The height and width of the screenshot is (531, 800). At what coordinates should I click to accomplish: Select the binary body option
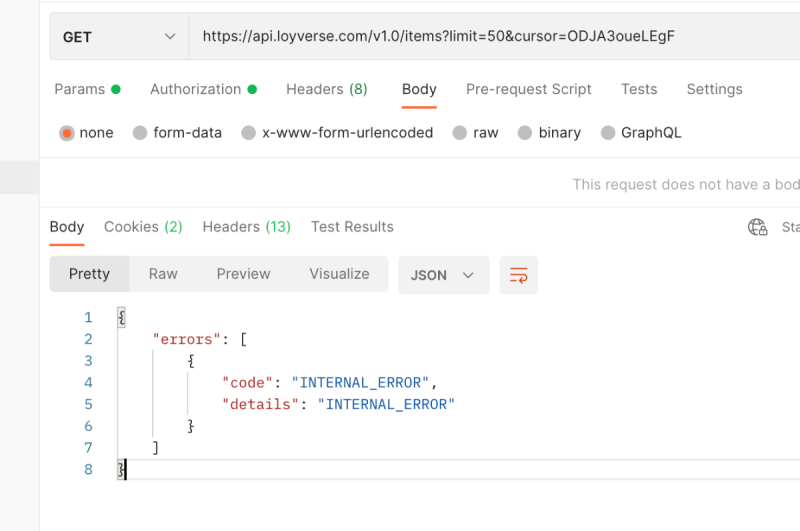(525, 133)
